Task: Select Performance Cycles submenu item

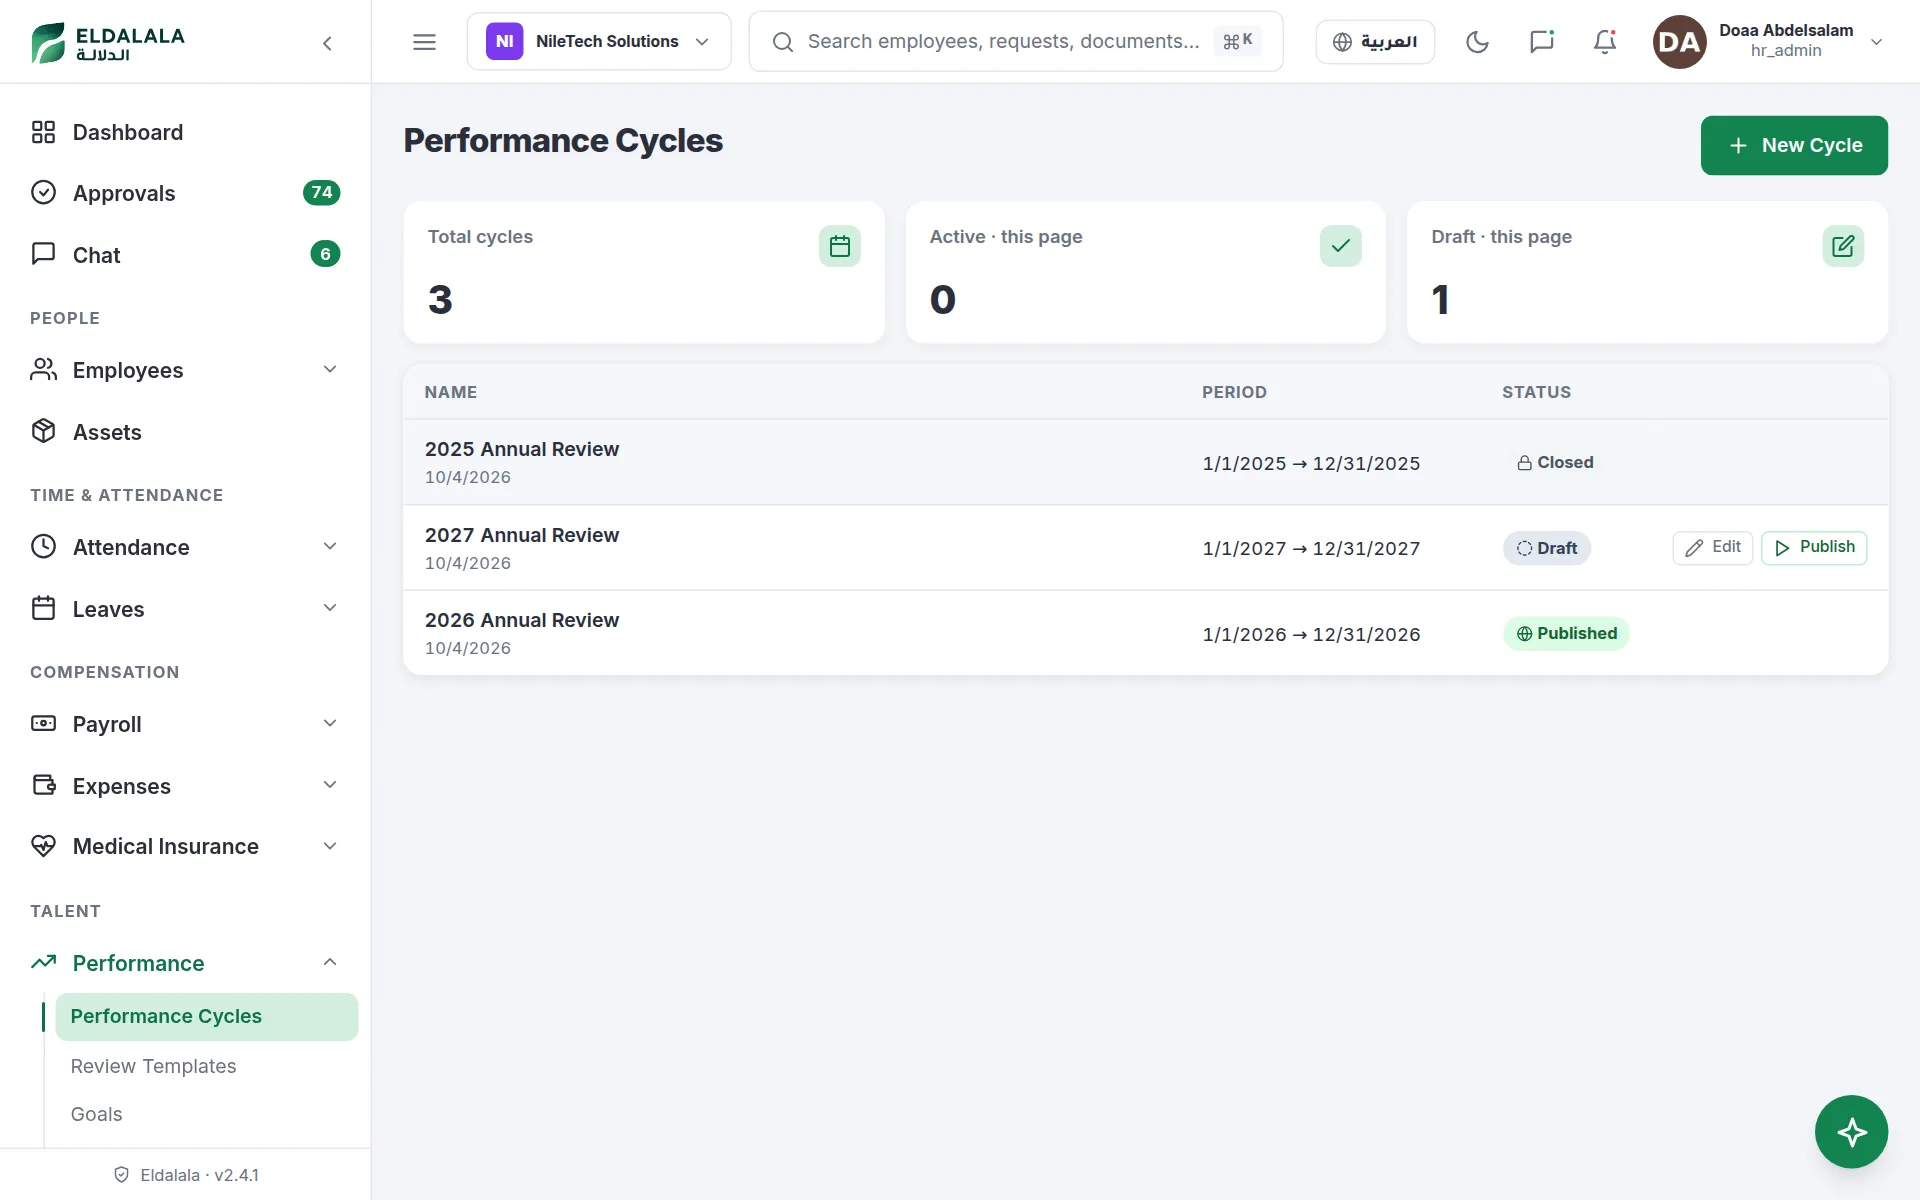Action: 206,1016
